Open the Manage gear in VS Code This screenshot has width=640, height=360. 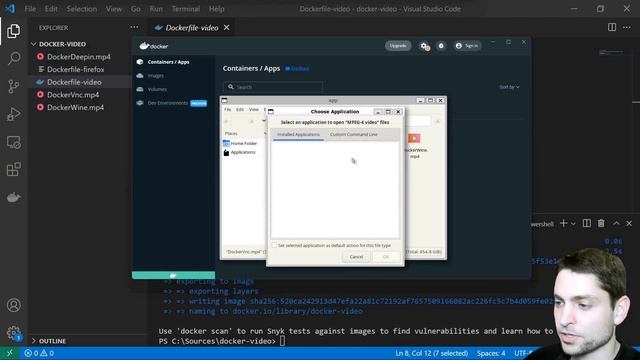tap(13, 333)
